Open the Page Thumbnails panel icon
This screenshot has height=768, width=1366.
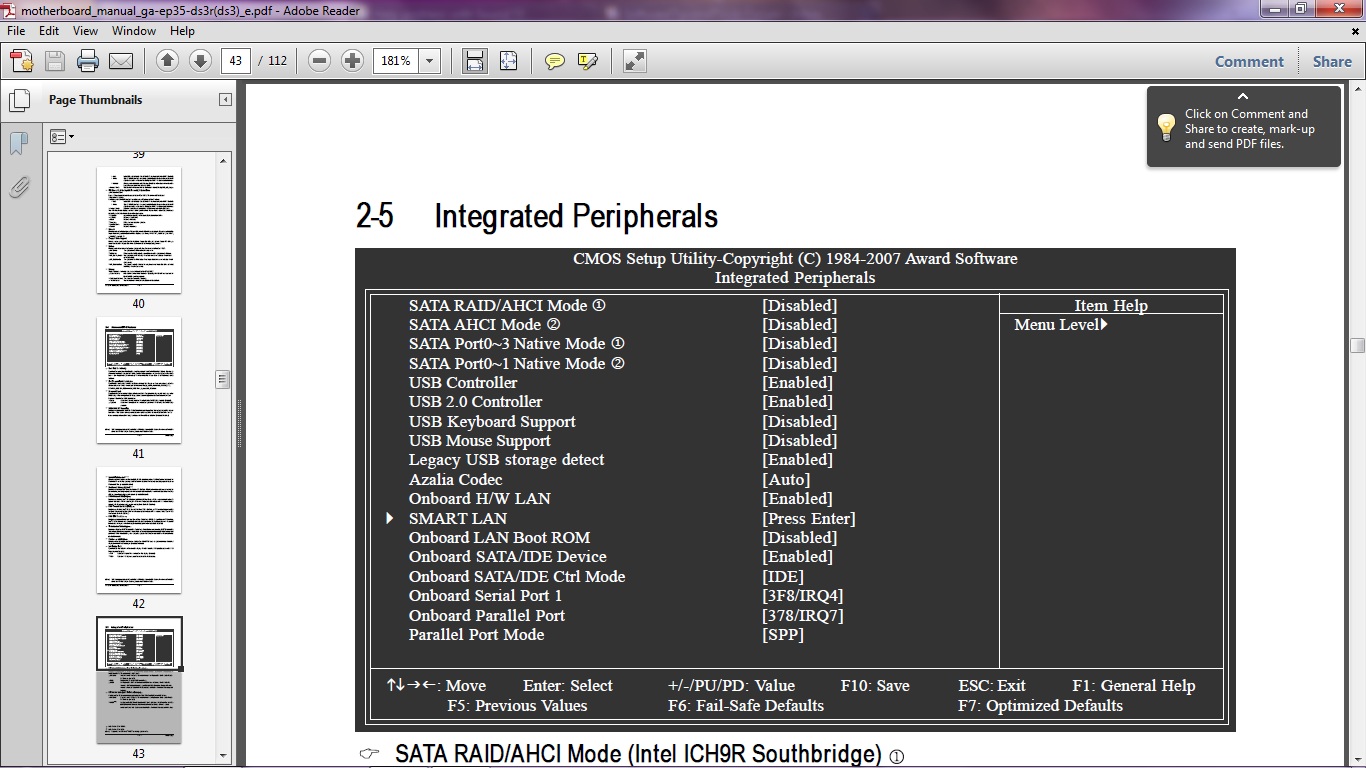point(19,100)
